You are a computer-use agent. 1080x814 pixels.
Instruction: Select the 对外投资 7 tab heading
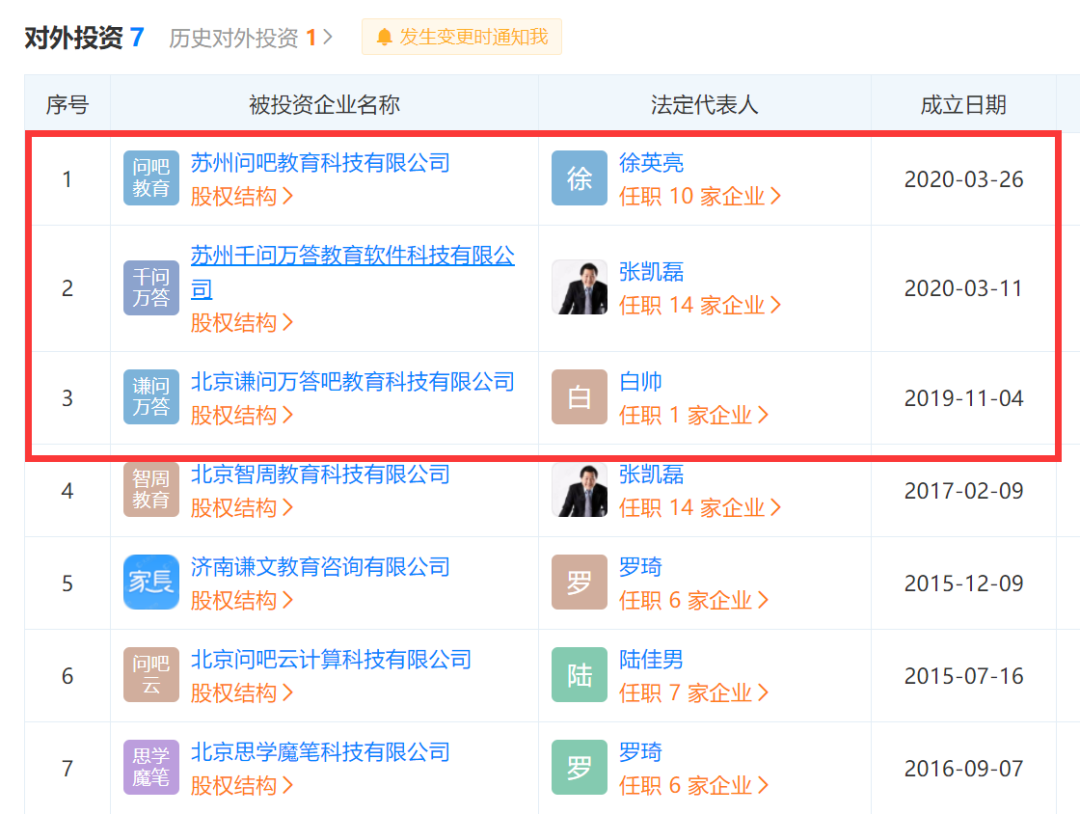[84, 38]
